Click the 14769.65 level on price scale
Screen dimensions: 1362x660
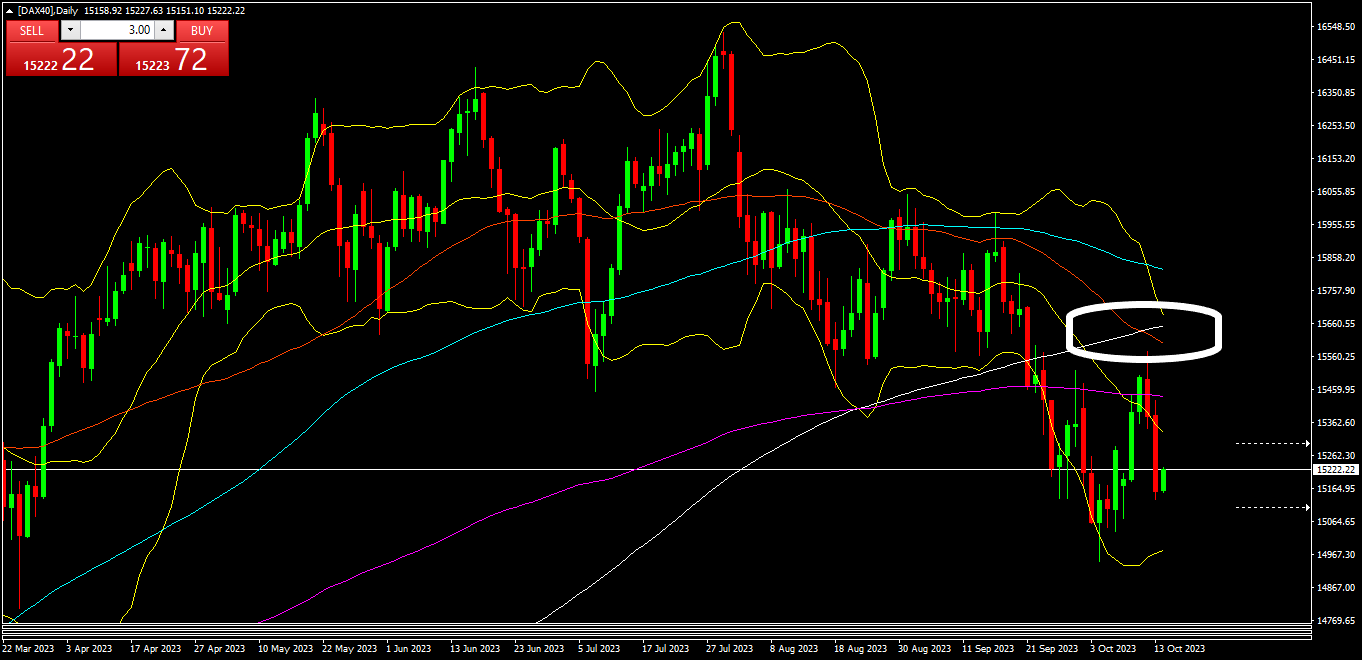[x=1336, y=621]
